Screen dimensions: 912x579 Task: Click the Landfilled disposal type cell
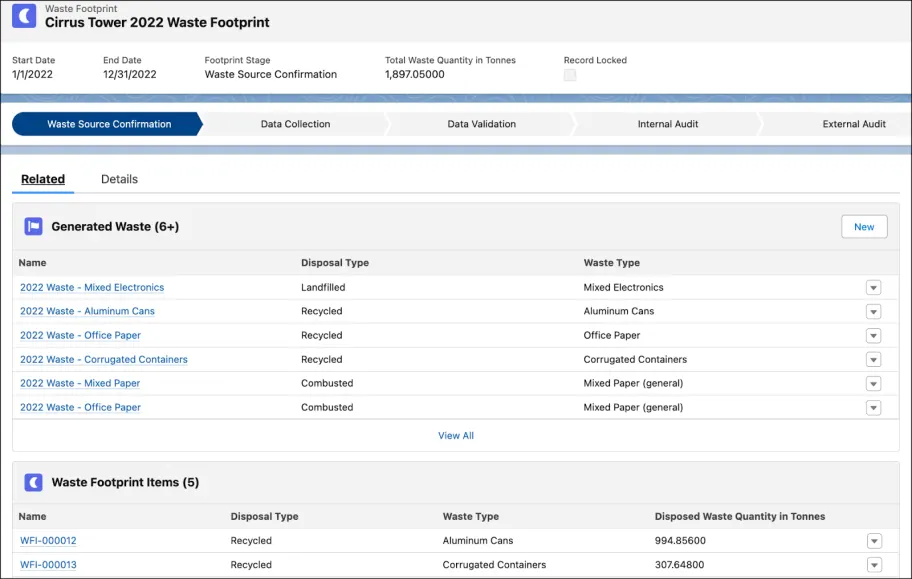323,287
